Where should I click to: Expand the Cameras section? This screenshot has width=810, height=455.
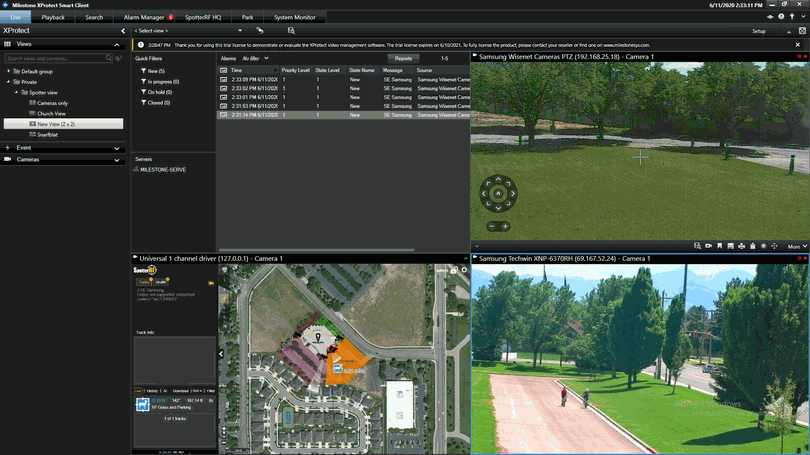(117, 160)
